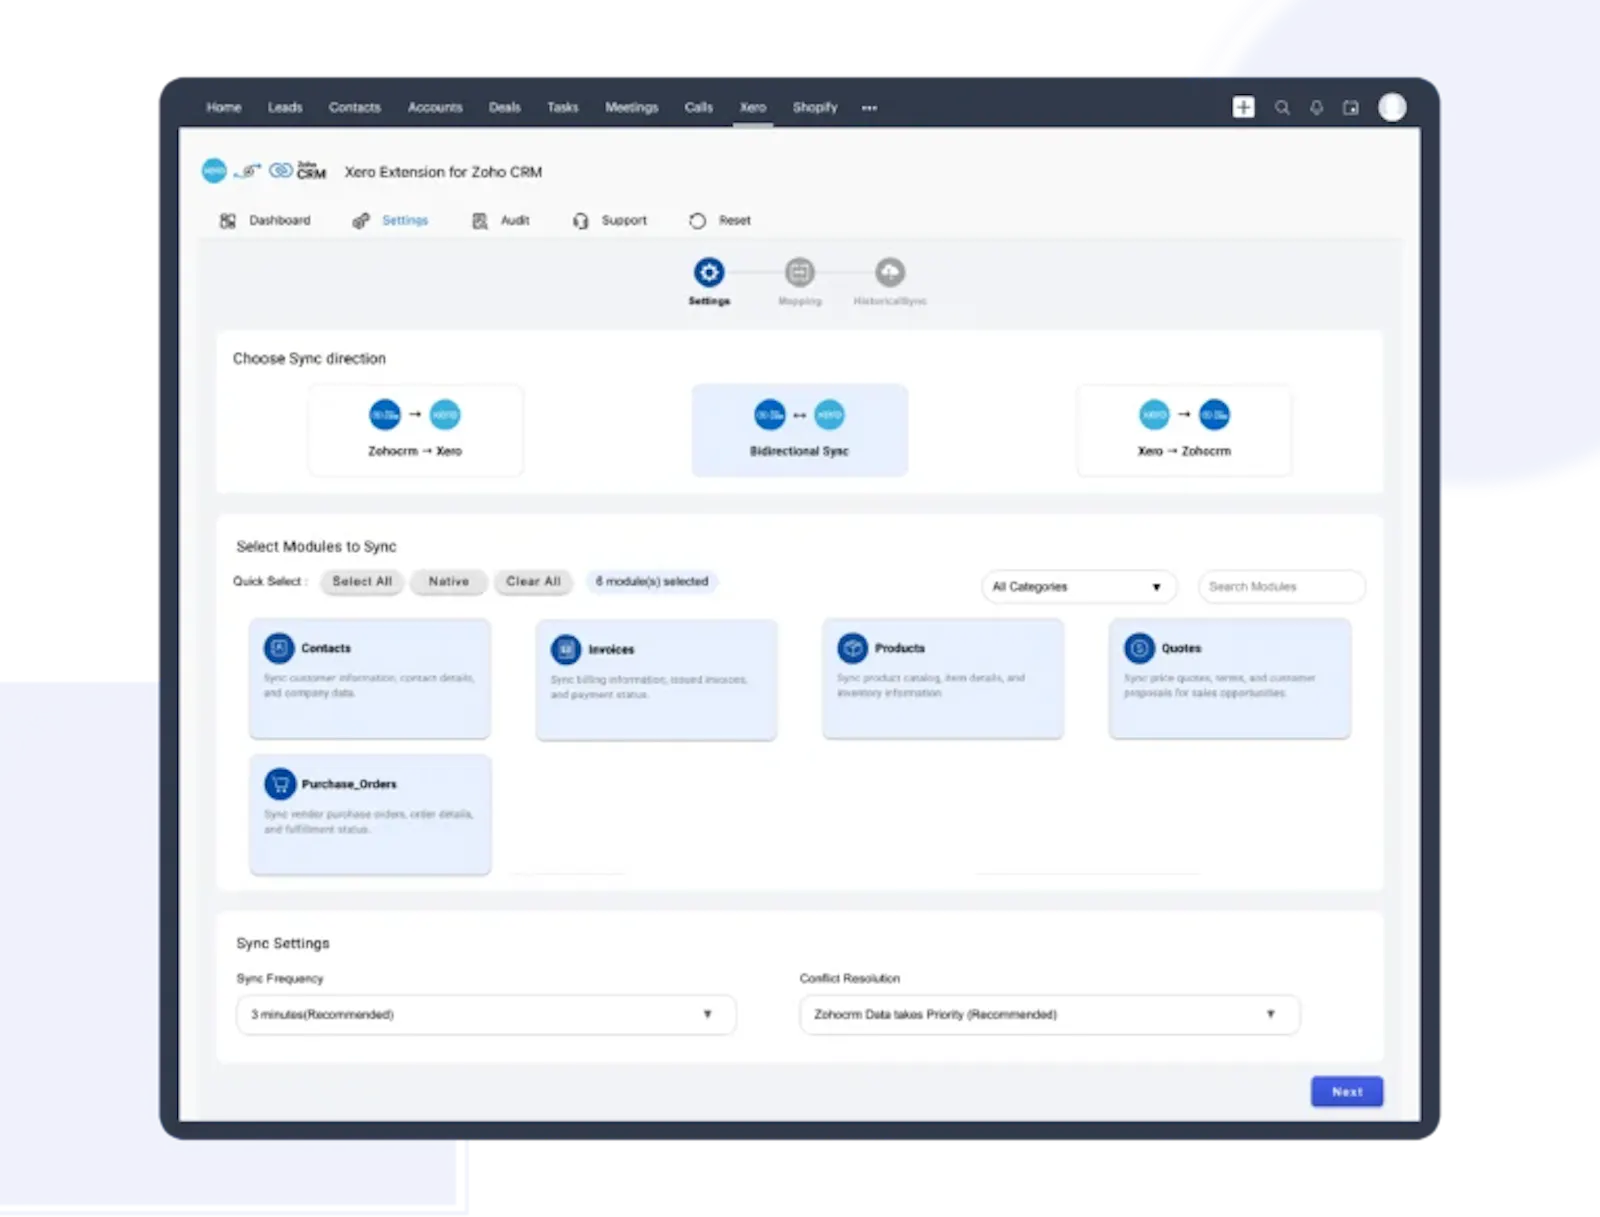Go to the Settings step circle
Viewport: 1600px width, 1217px height.
709,272
